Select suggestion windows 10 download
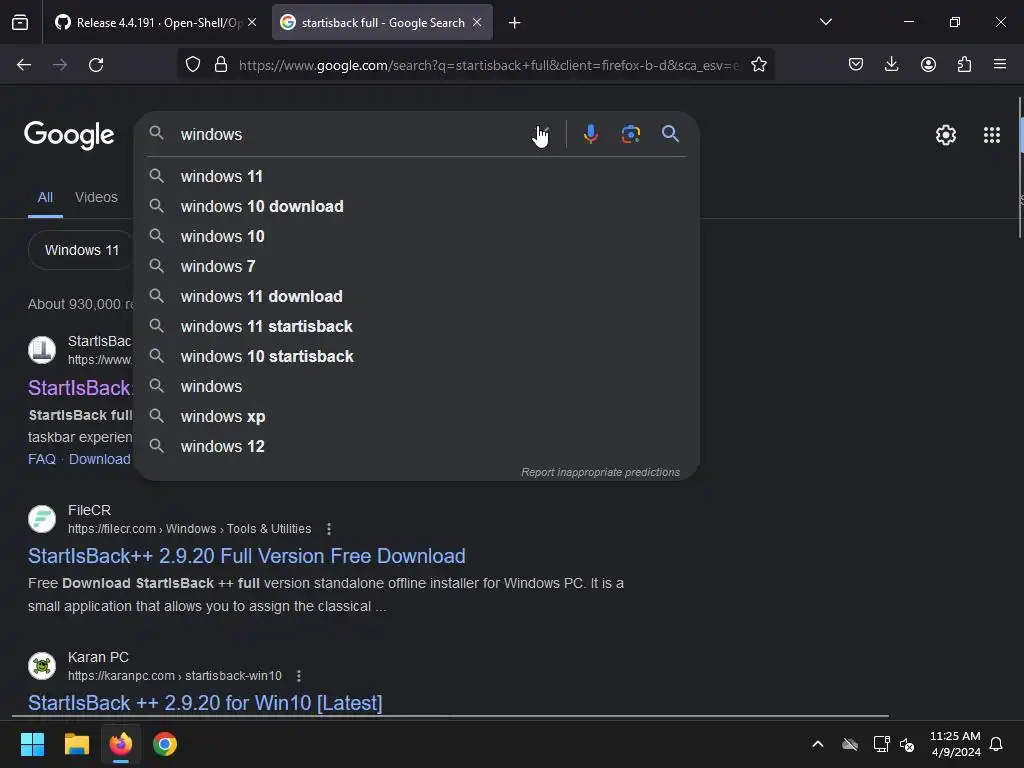This screenshot has height=768, width=1024. click(417, 206)
